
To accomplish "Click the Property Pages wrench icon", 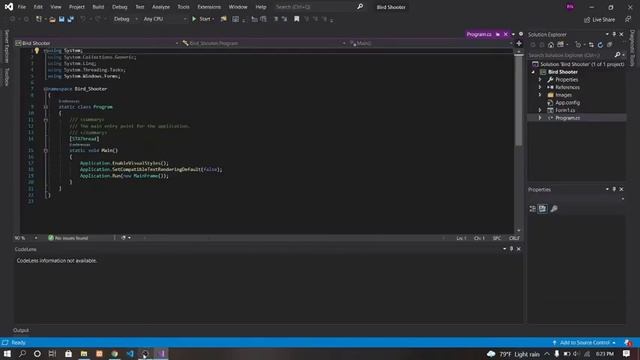I will (554, 209).
